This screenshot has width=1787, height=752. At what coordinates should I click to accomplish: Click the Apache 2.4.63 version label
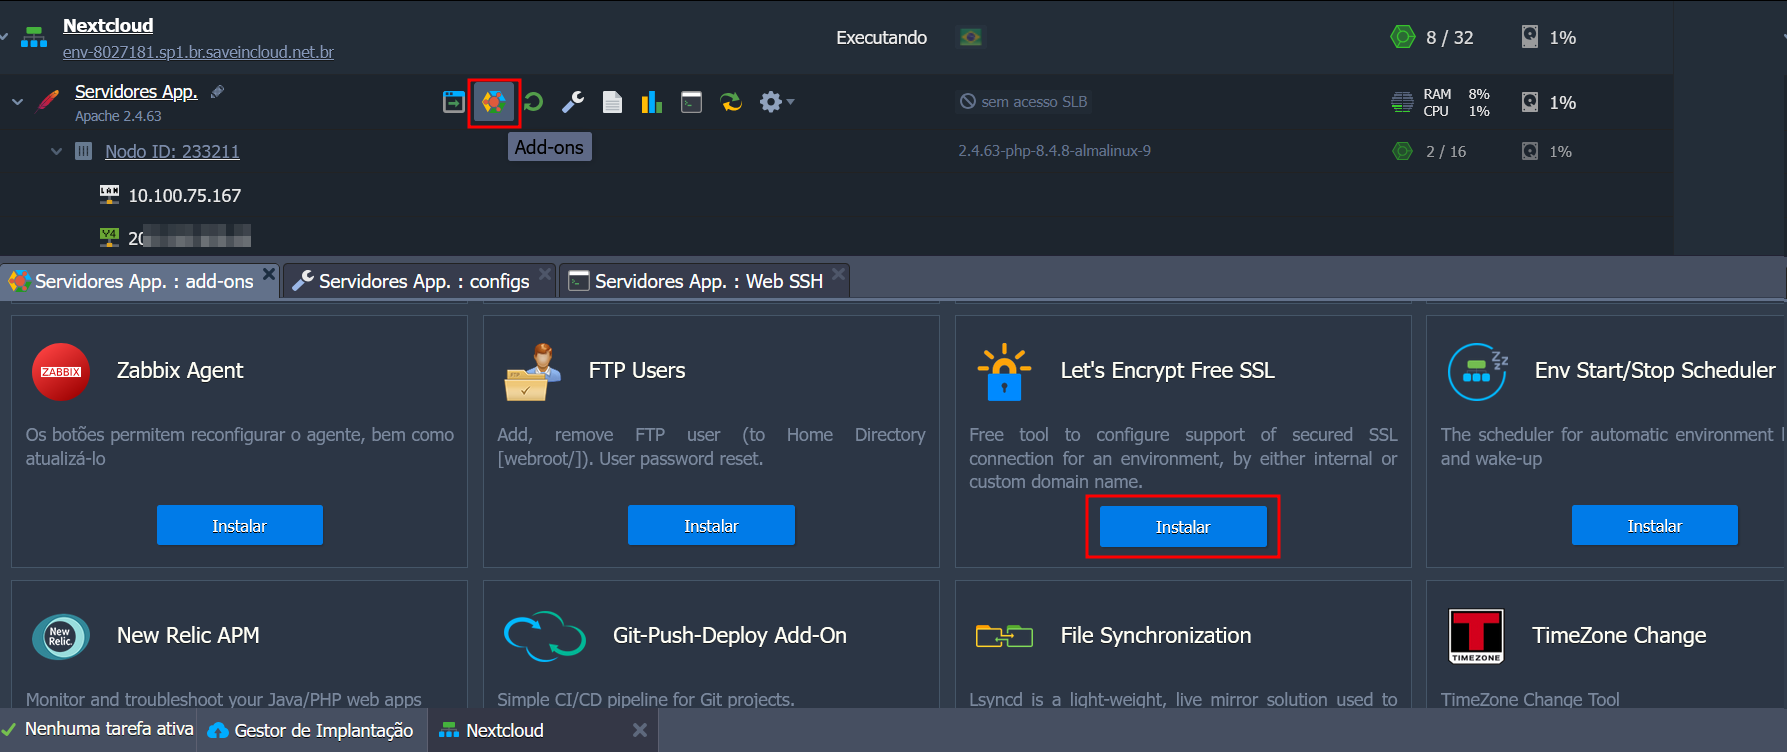point(118,116)
